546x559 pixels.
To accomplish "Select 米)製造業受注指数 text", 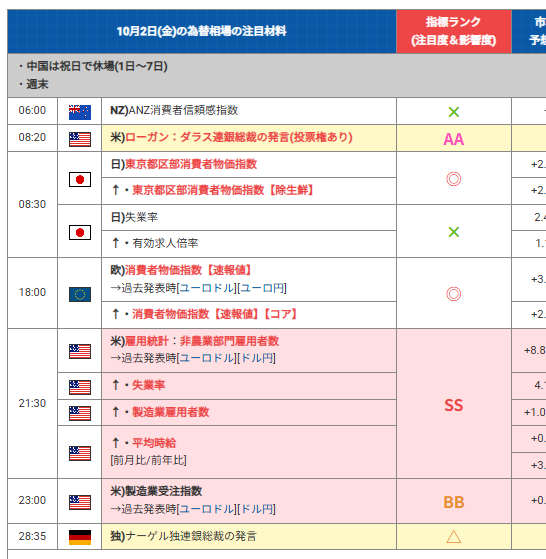I will 156,491.
